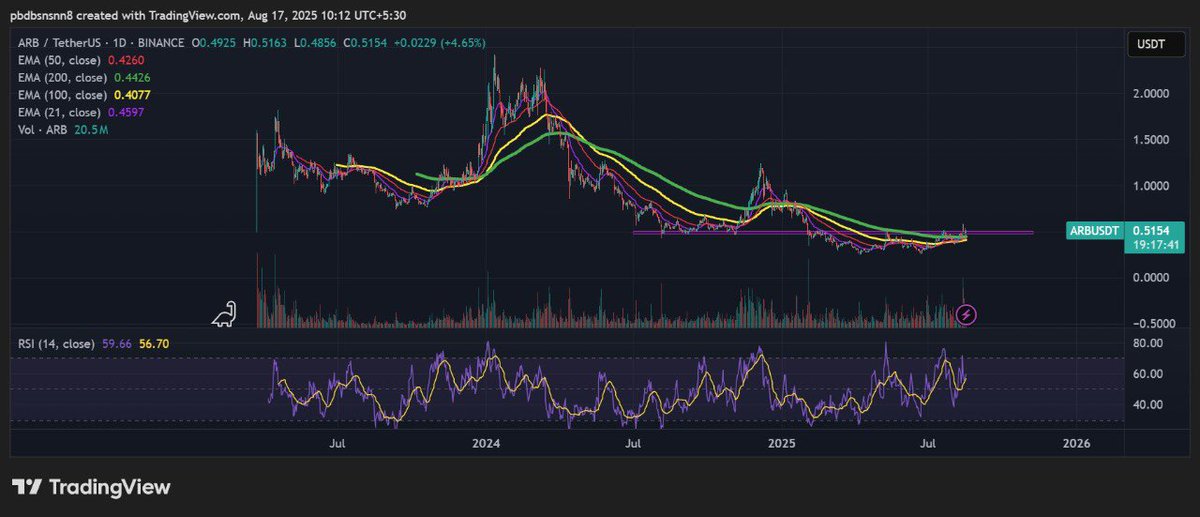Viewport: 1200px width, 517px height.
Task: Click the 2026 label on time axis
Action: click(1076, 442)
